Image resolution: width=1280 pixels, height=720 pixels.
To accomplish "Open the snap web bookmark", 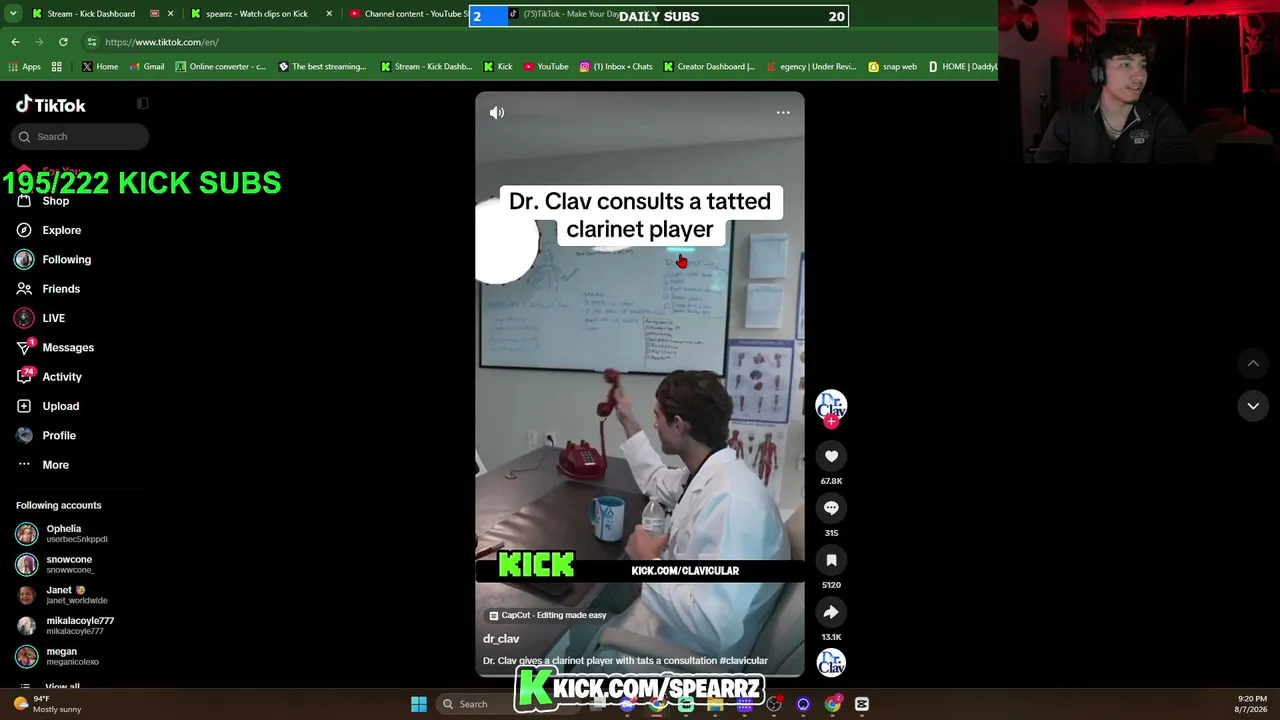I will [892, 67].
